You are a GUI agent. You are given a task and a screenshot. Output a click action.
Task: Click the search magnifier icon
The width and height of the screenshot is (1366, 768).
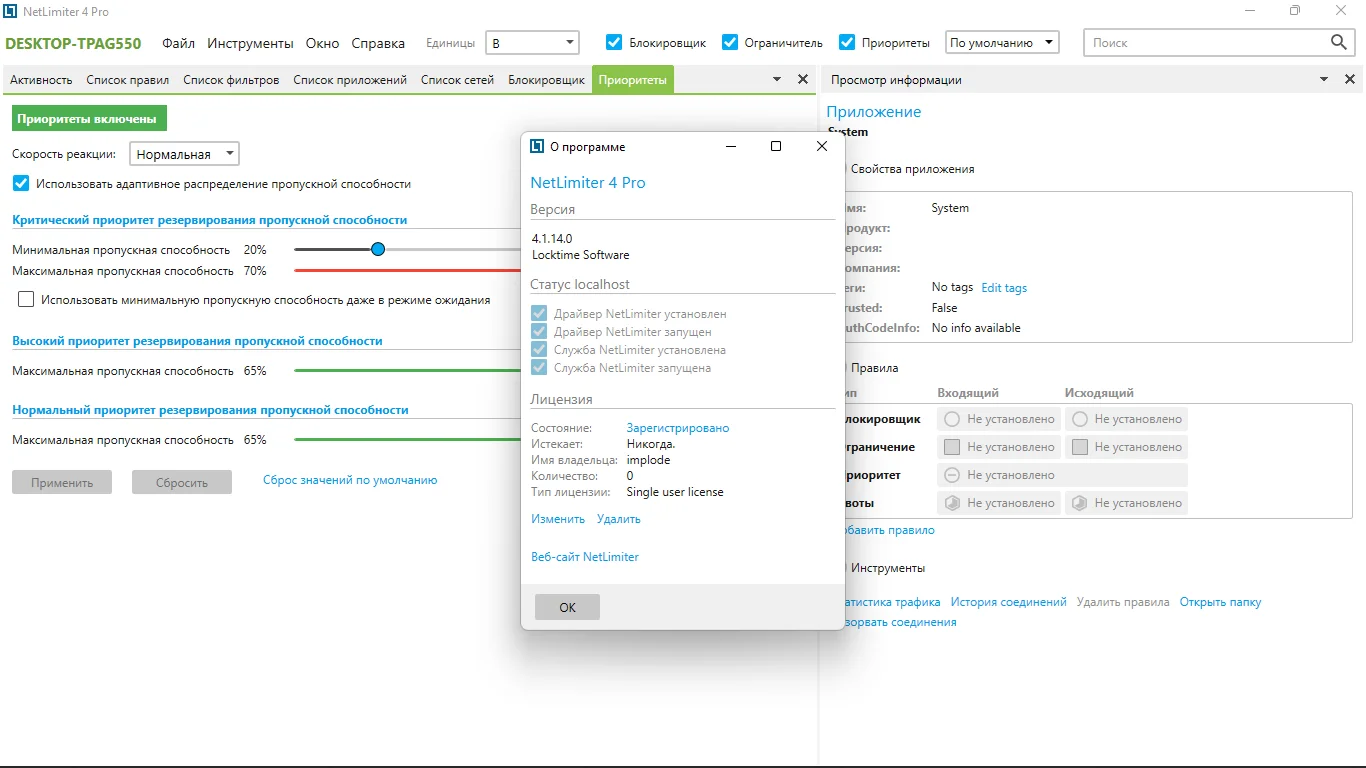[x=1339, y=42]
